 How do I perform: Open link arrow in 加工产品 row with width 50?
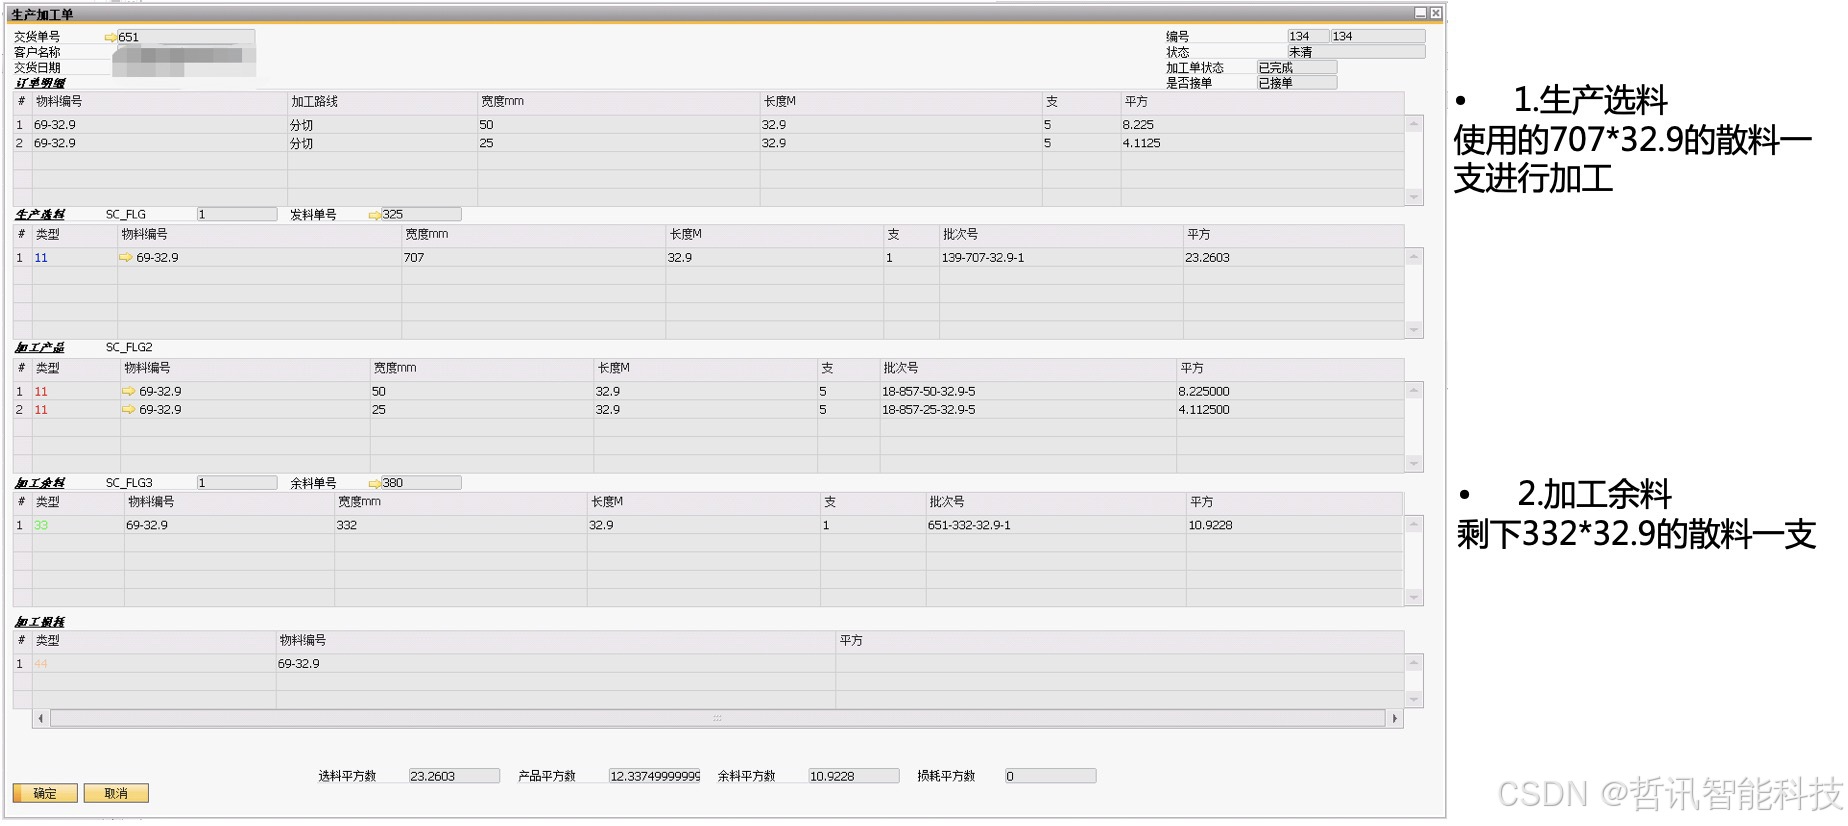(x=128, y=392)
